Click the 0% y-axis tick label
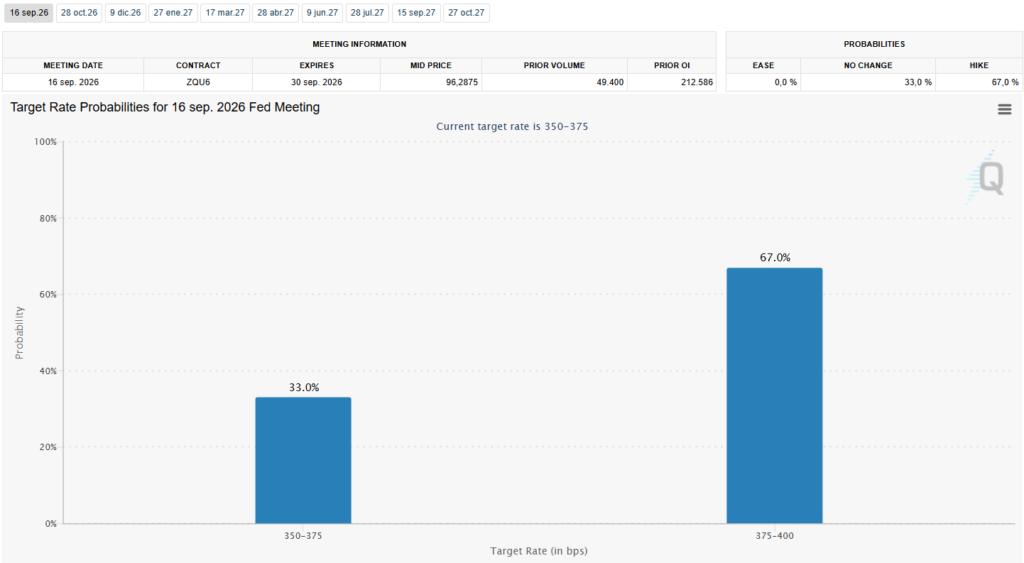This screenshot has width=1024, height=563. 51,524
